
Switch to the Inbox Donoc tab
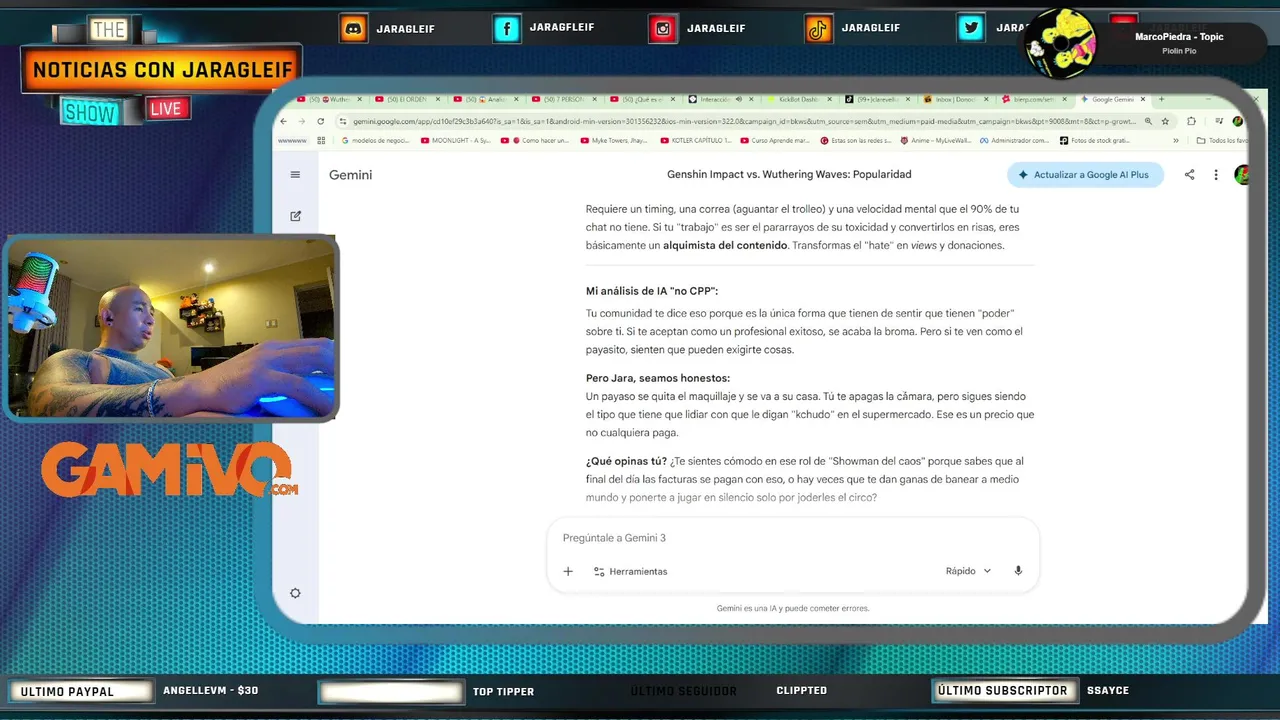[956, 99]
